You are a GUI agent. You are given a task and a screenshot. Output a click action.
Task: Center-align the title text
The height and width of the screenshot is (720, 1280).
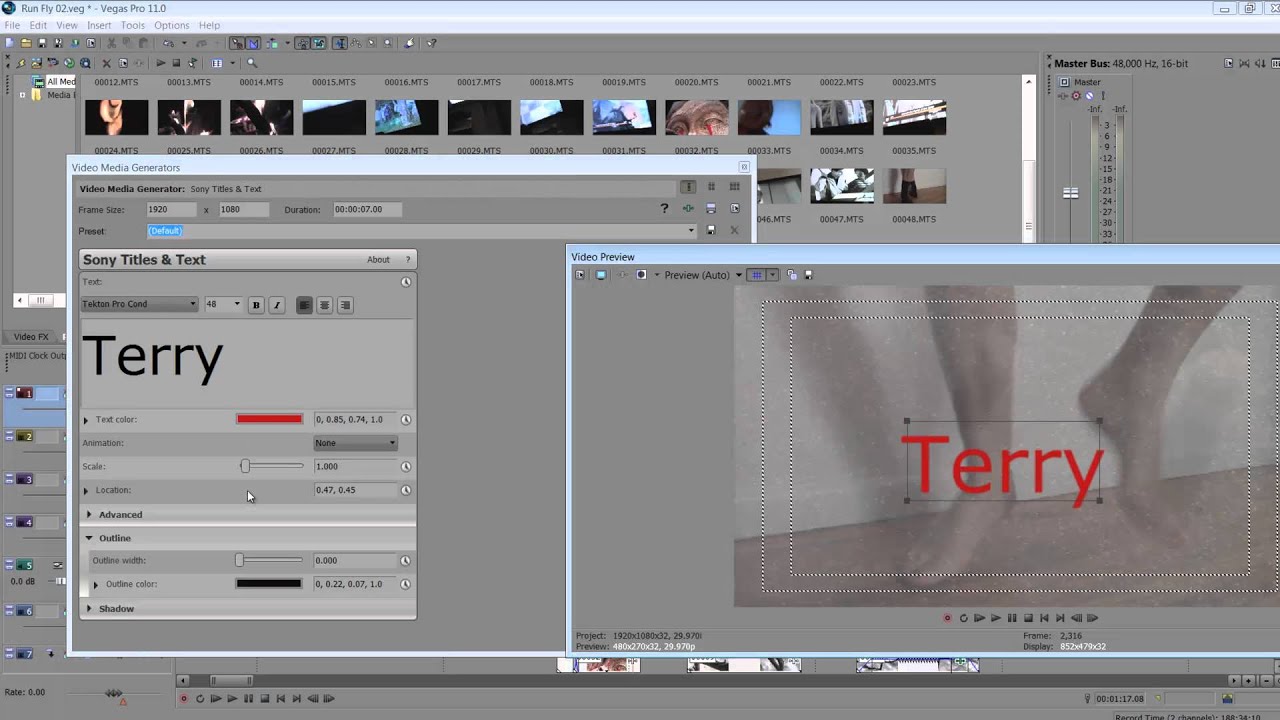(x=324, y=305)
